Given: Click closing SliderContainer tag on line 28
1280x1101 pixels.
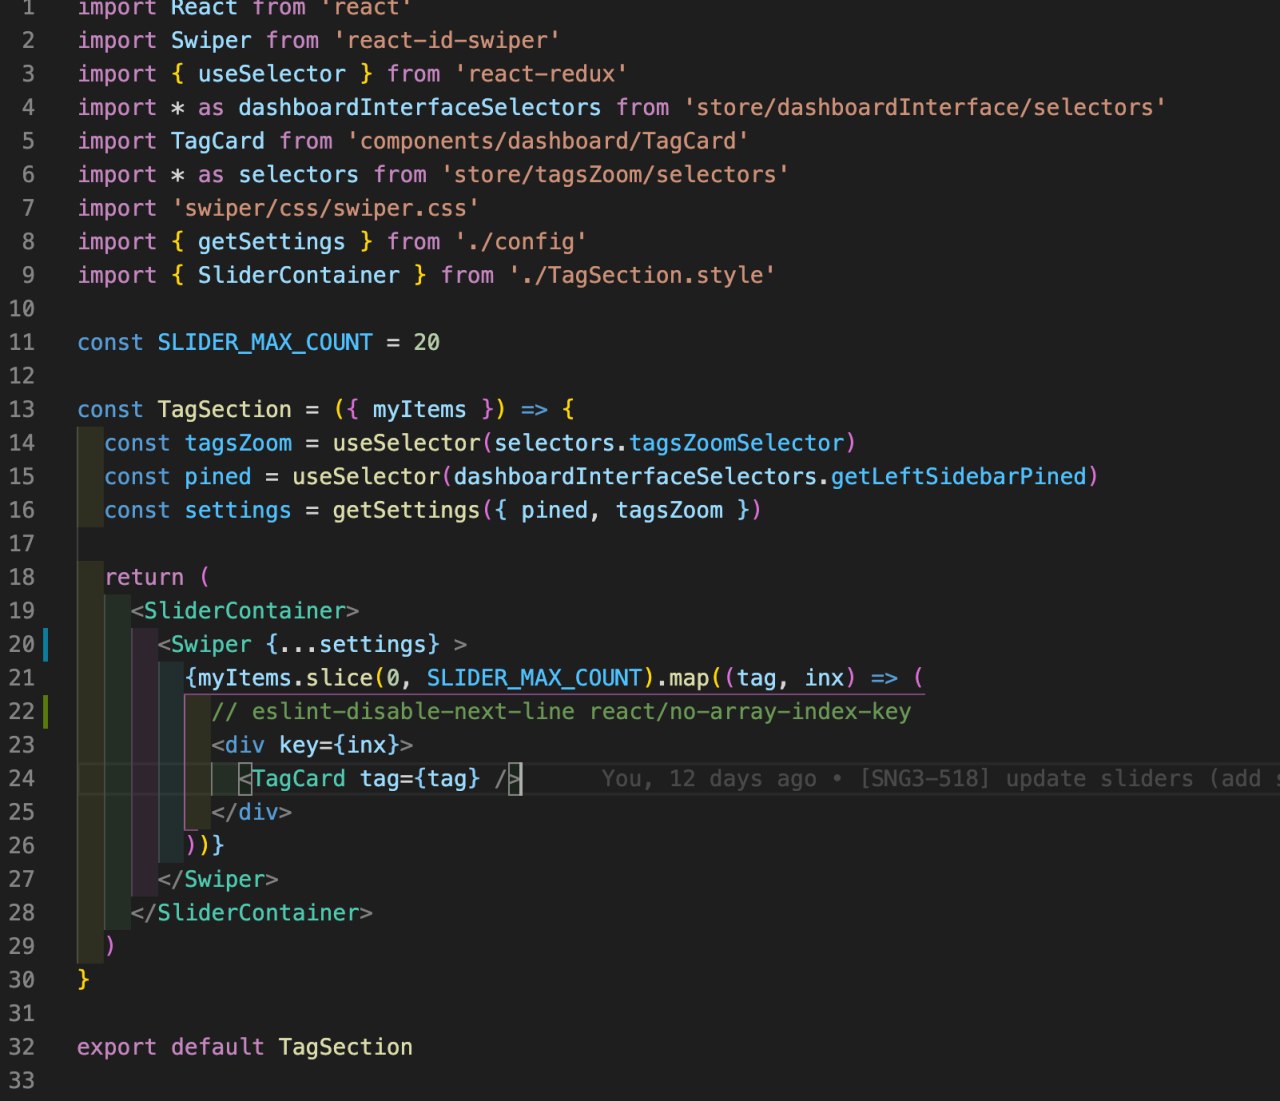Looking at the screenshot, I should (251, 913).
